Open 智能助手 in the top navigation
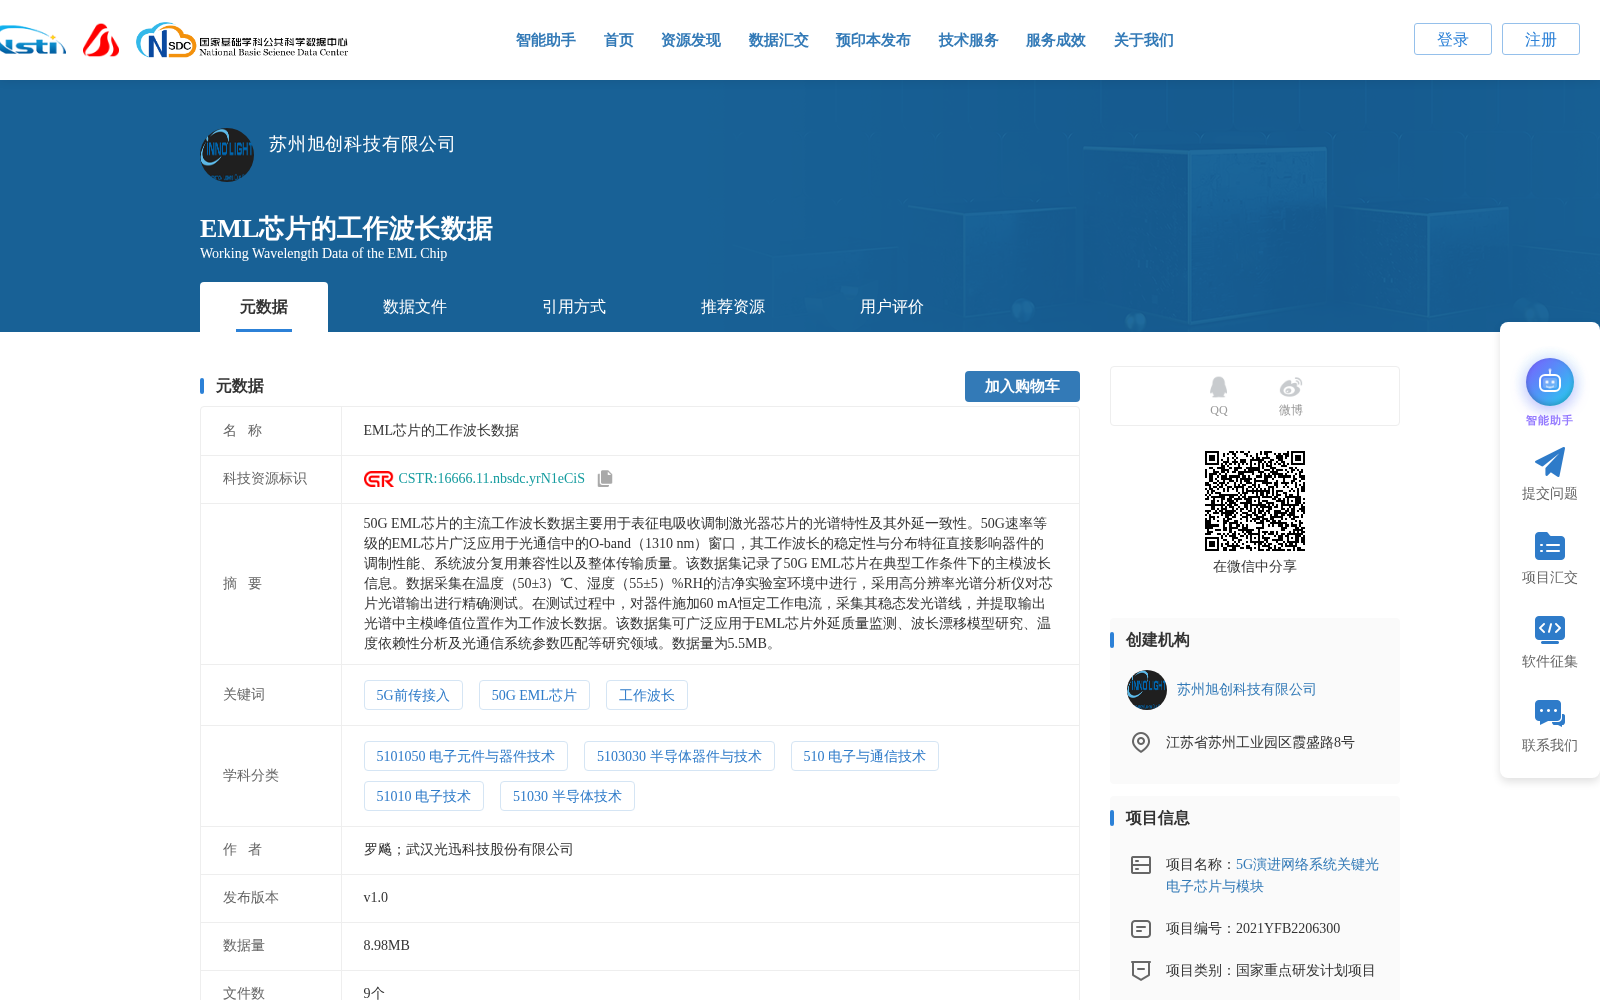Screen dimensions: 1600x1000 click(x=546, y=40)
